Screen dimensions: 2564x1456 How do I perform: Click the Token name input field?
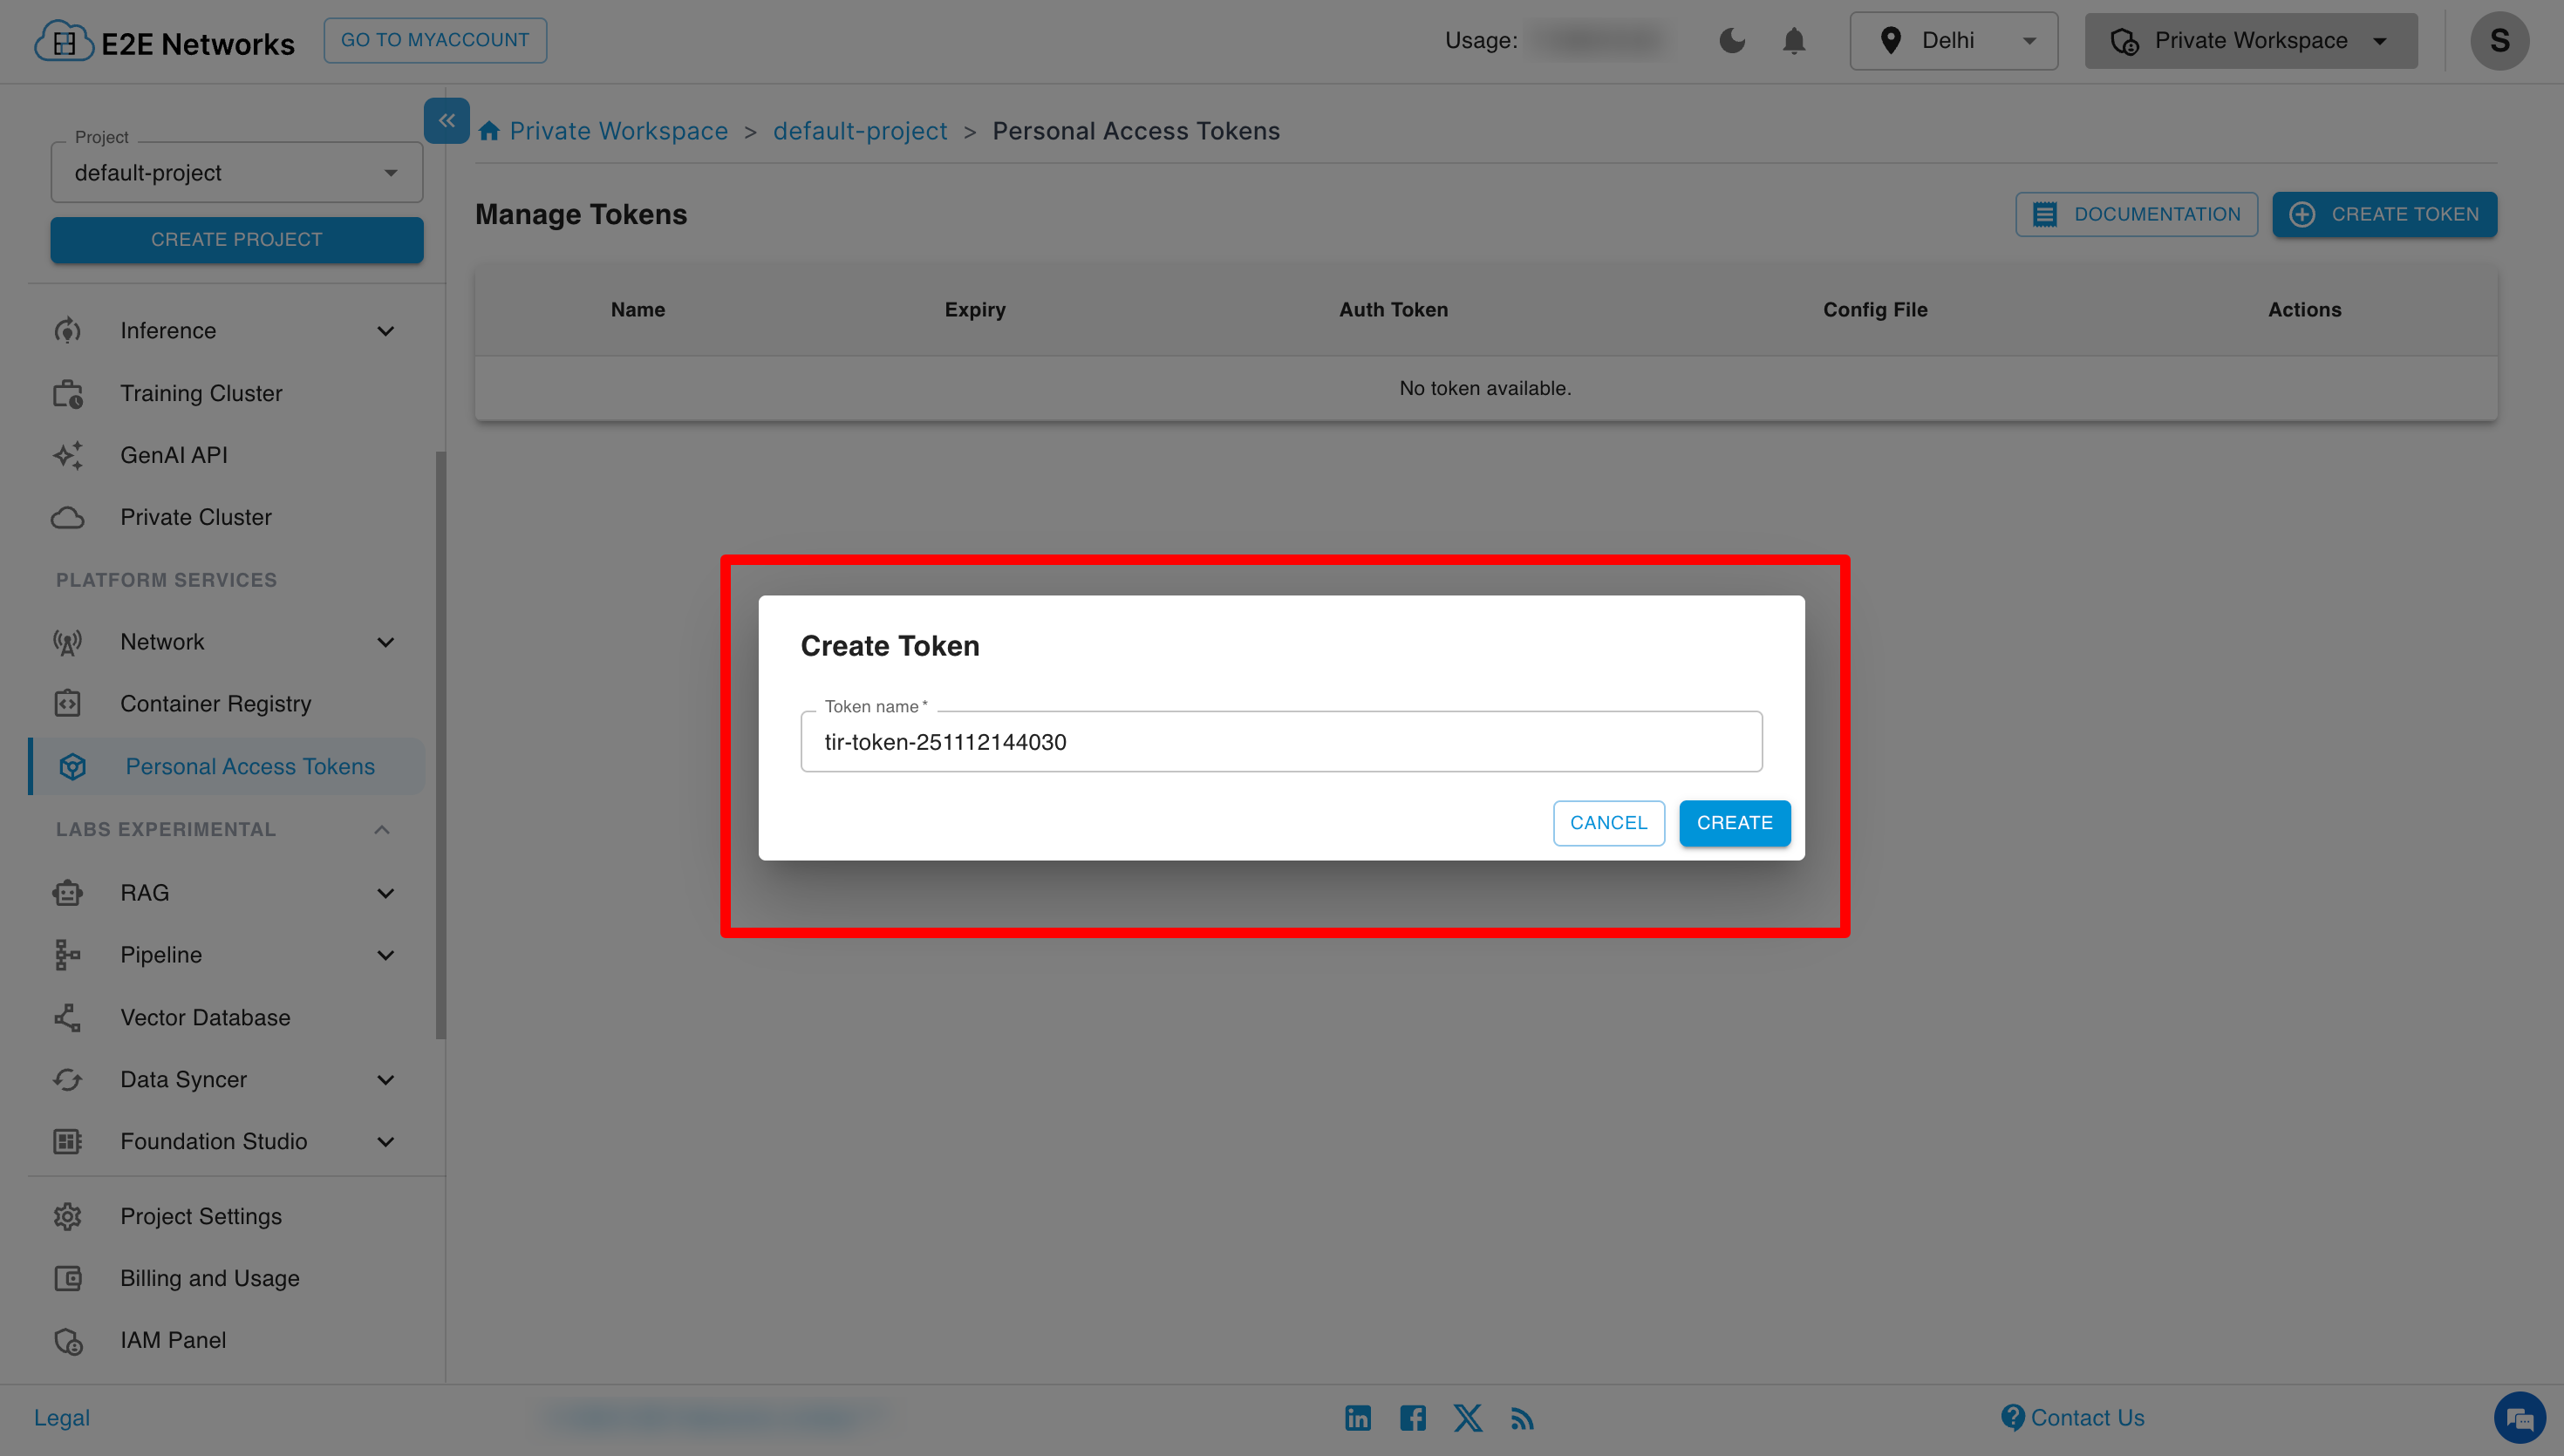point(1280,742)
